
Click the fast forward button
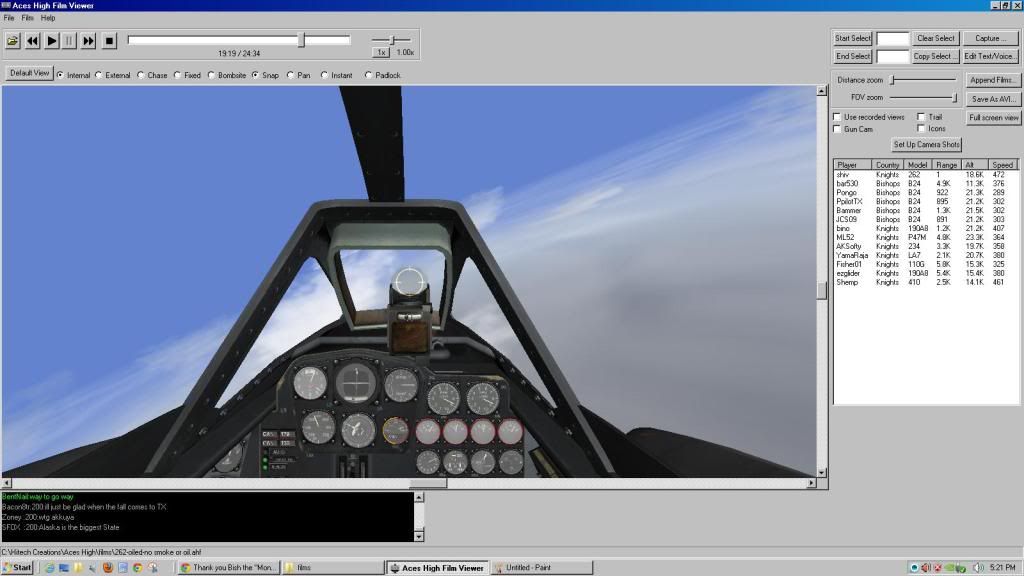pyautogui.click(x=88, y=41)
